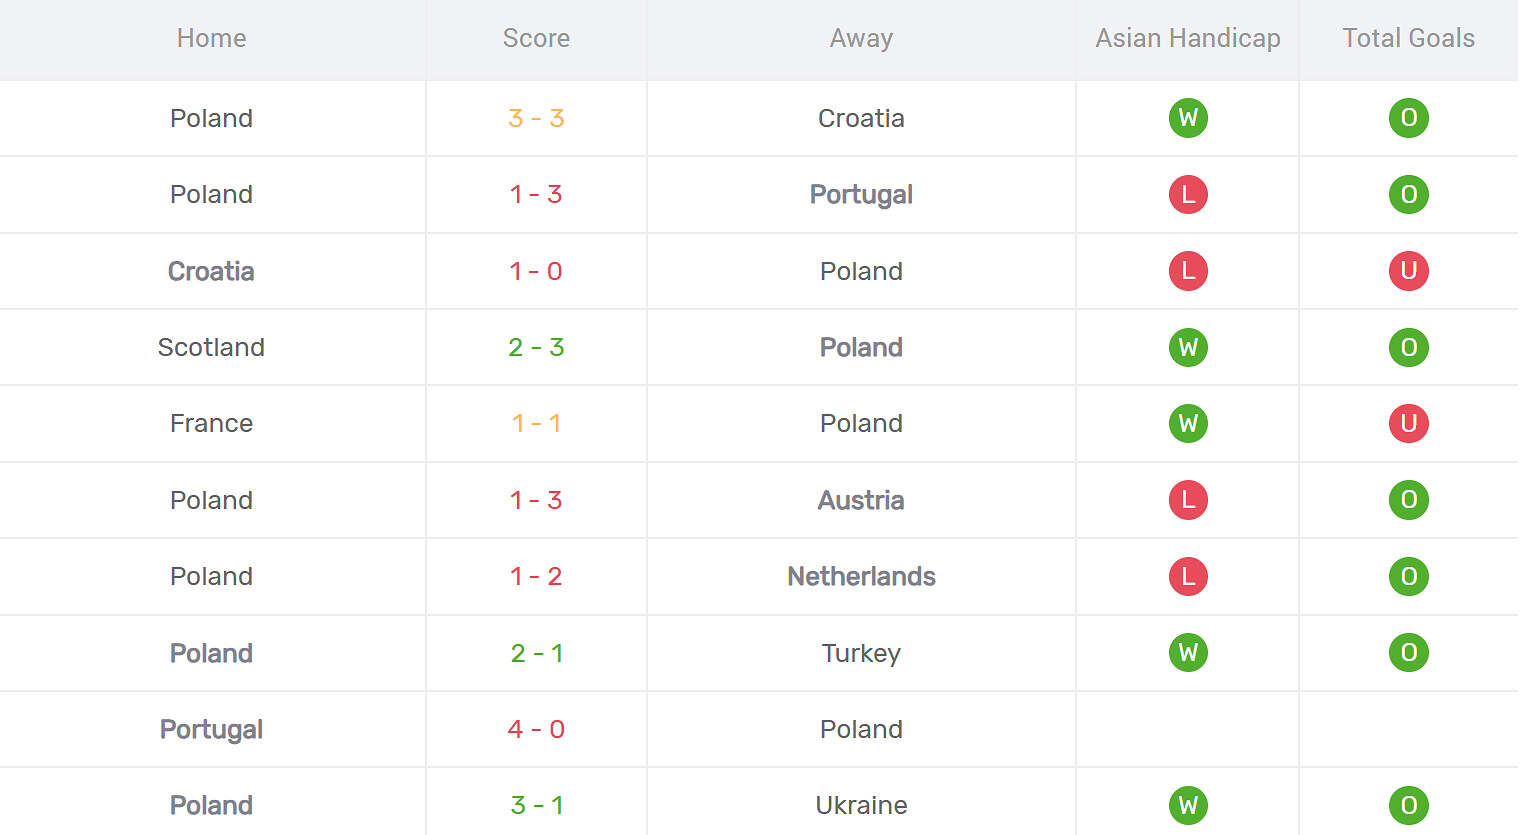Click the green W badge in France-Poland row

(1188, 423)
